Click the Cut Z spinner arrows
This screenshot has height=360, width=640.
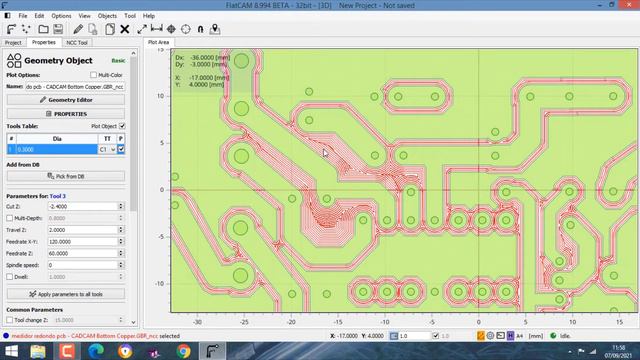tap(121, 207)
